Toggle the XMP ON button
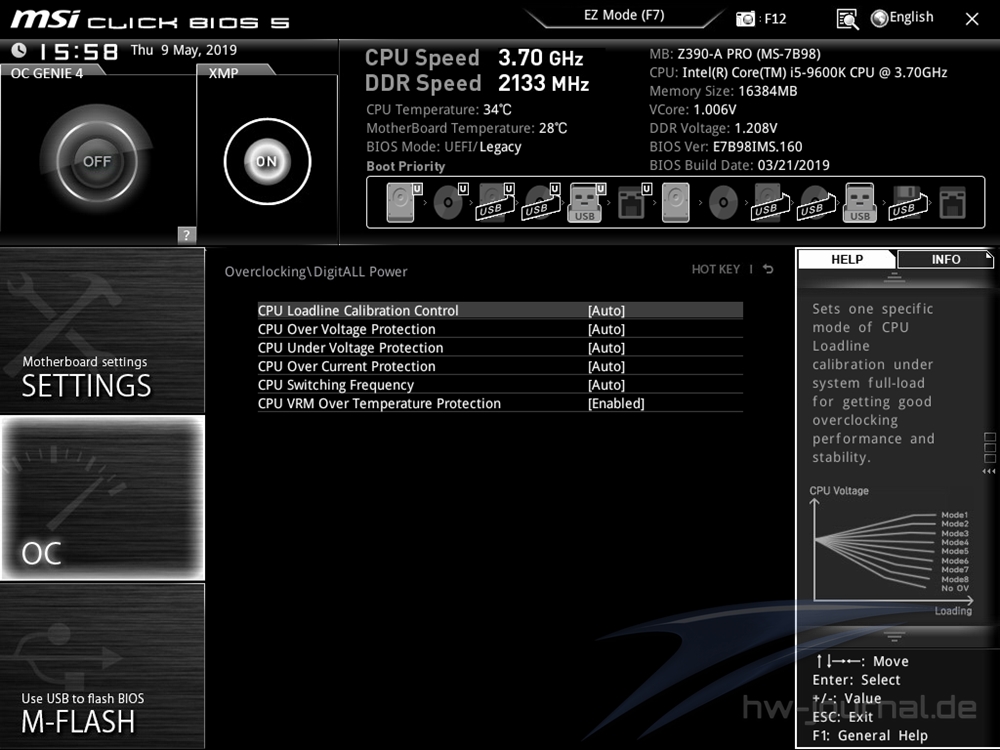 (x=267, y=161)
